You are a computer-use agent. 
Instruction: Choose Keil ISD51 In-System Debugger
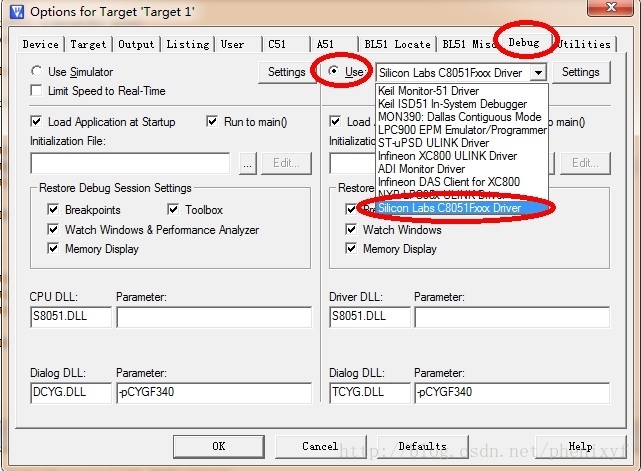coord(462,104)
